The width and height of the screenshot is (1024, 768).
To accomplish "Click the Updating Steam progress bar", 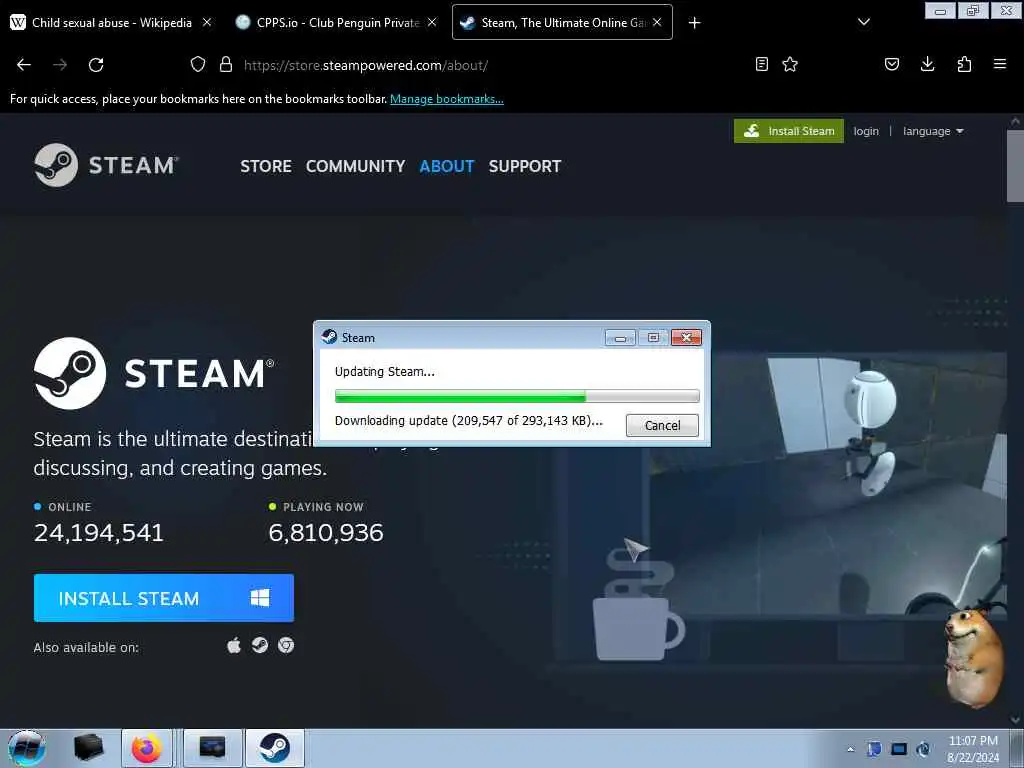I will pyautogui.click(x=517, y=396).
